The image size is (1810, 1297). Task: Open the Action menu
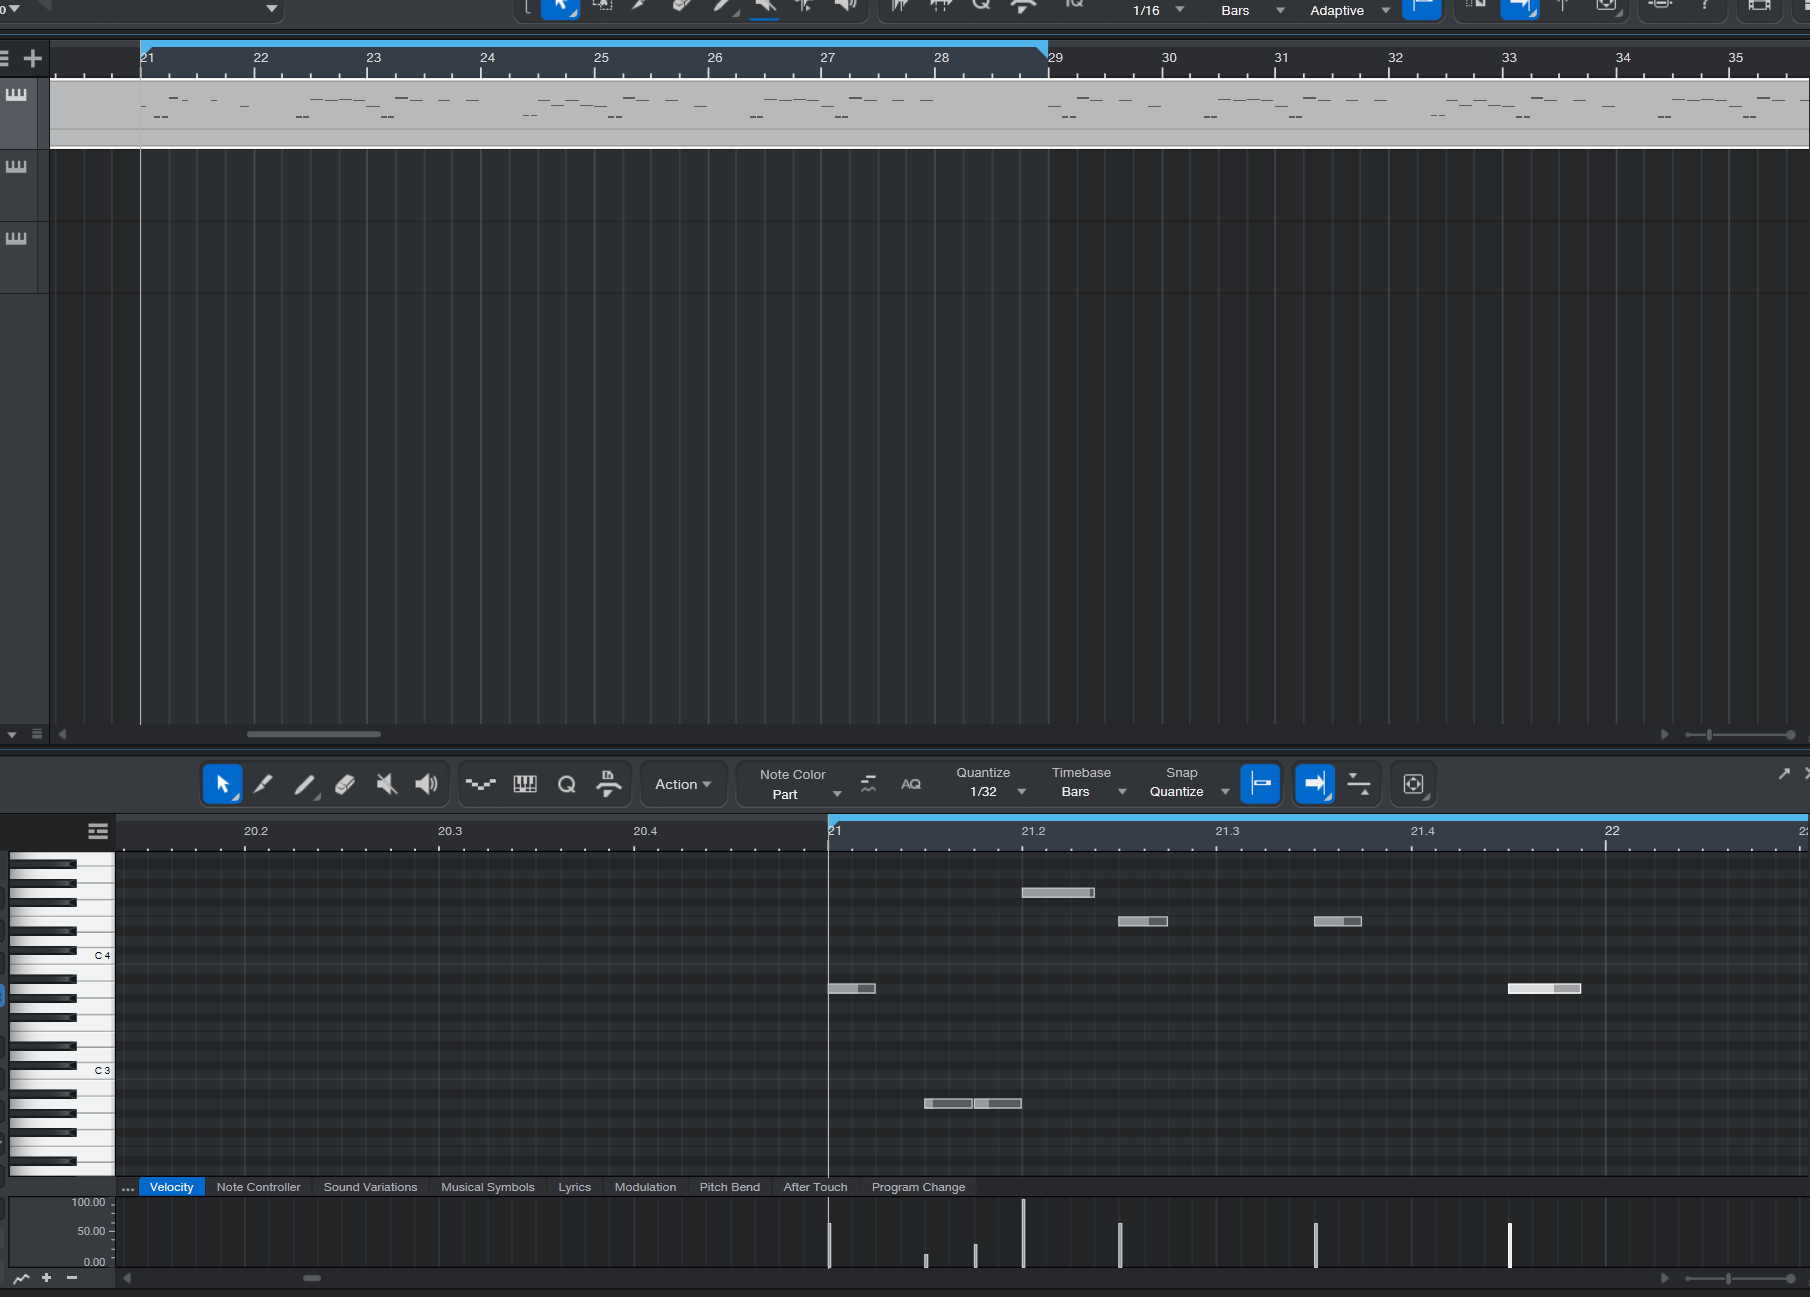click(x=683, y=784)
